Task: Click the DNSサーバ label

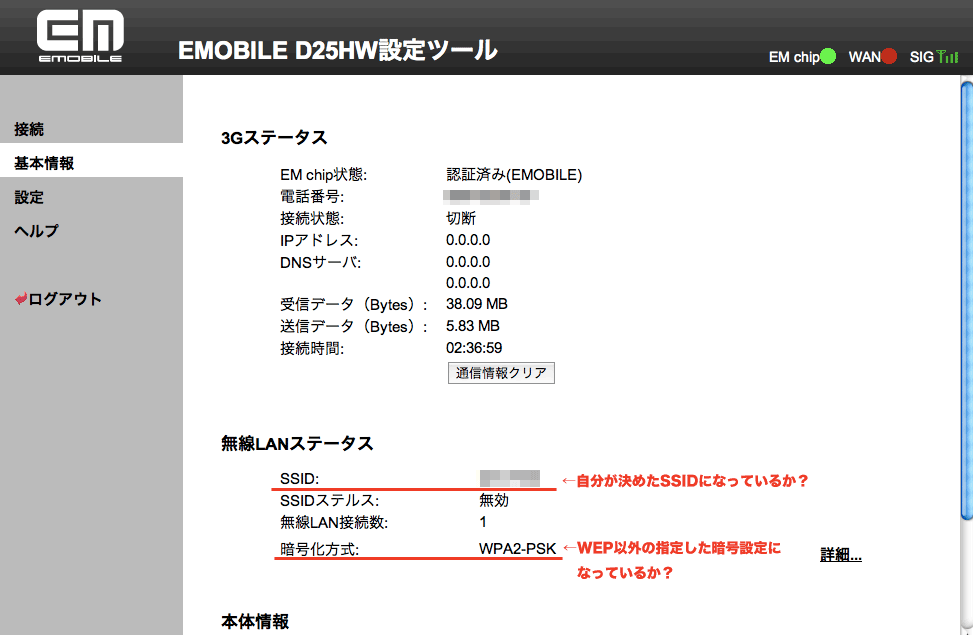Action: [320, 263]
